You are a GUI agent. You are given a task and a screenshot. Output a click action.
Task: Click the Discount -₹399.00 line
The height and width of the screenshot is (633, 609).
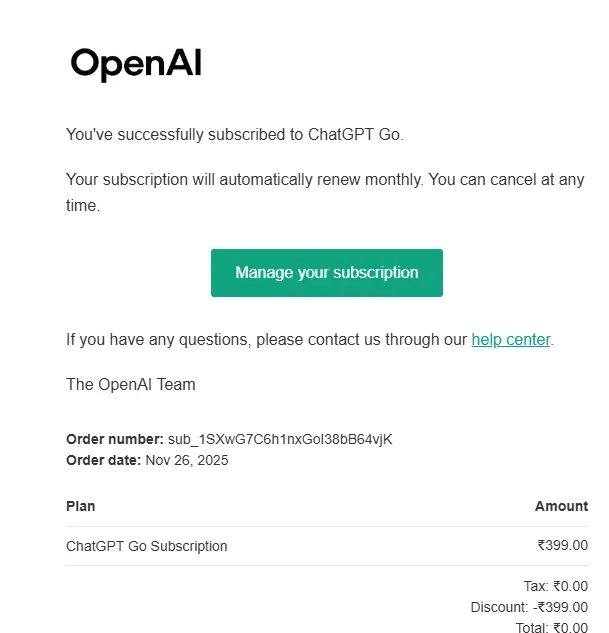(x=529, y=607)
